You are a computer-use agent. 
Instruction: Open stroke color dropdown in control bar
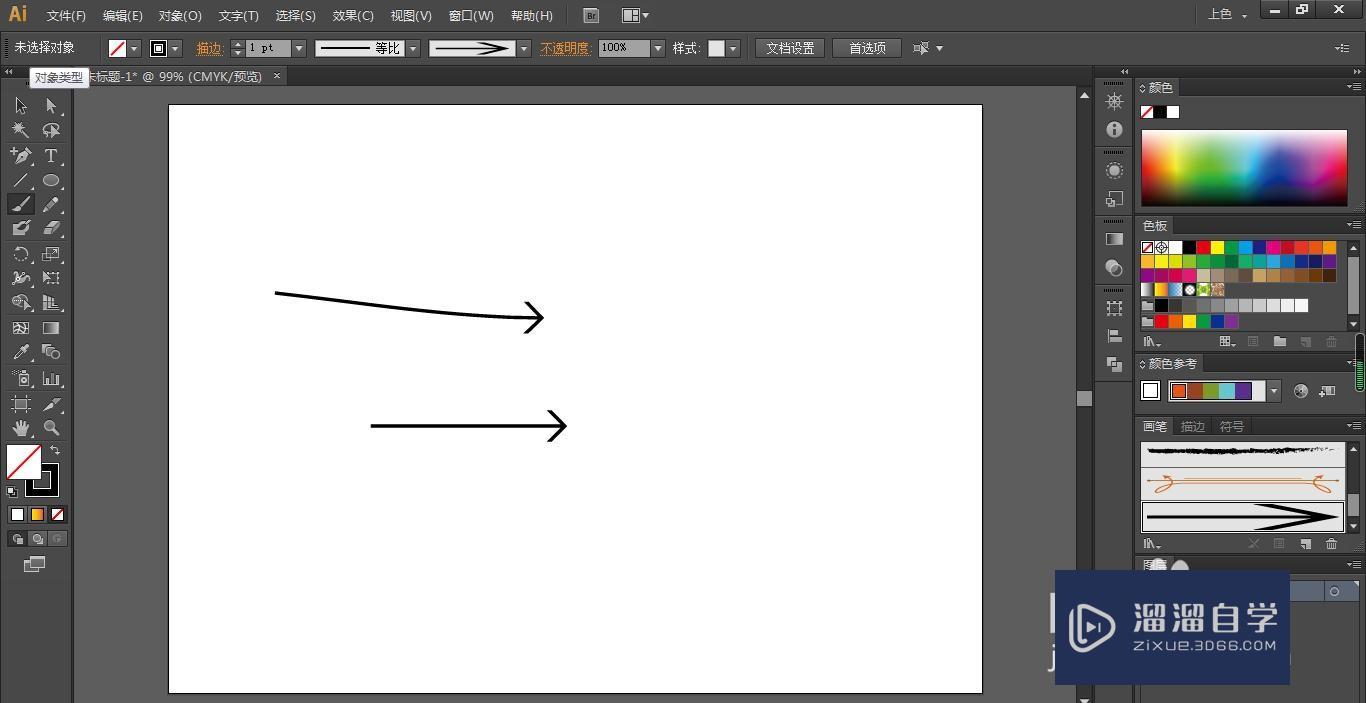click(176, 48)
